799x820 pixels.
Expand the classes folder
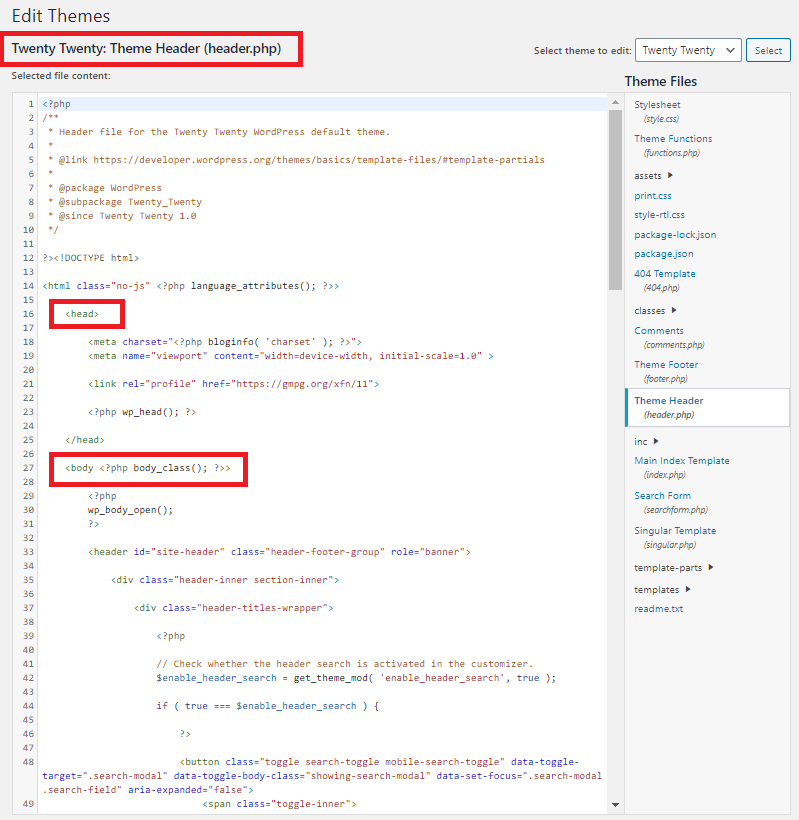coord(655,311)
